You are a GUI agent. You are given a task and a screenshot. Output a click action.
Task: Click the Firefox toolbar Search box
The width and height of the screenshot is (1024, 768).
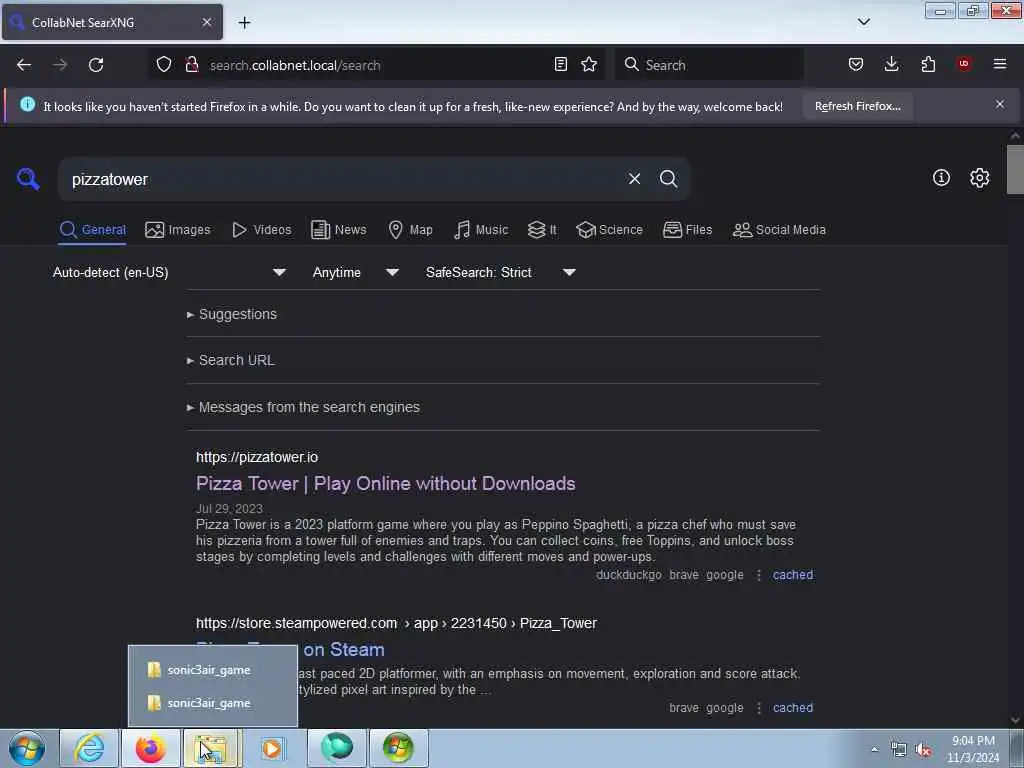[x=709, y=65]
